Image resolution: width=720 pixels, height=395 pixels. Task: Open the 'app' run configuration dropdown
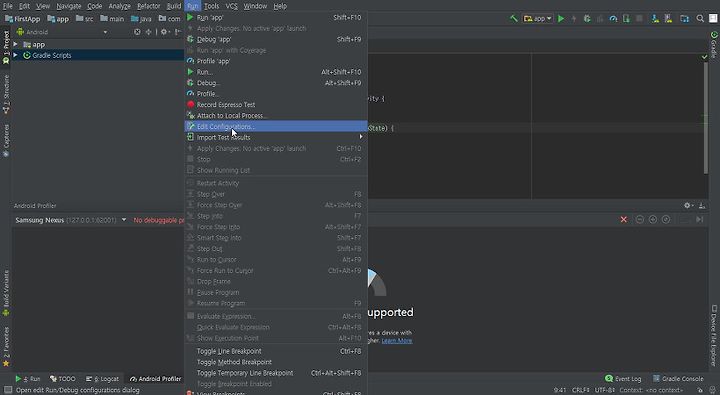(538, 19)
